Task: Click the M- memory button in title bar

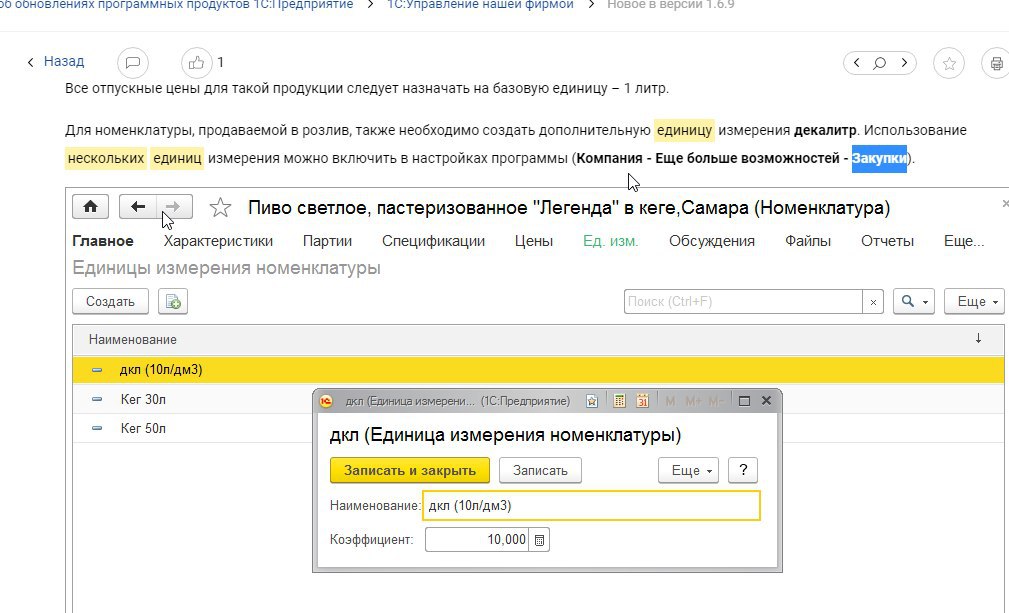Action: tap(716, 401)
